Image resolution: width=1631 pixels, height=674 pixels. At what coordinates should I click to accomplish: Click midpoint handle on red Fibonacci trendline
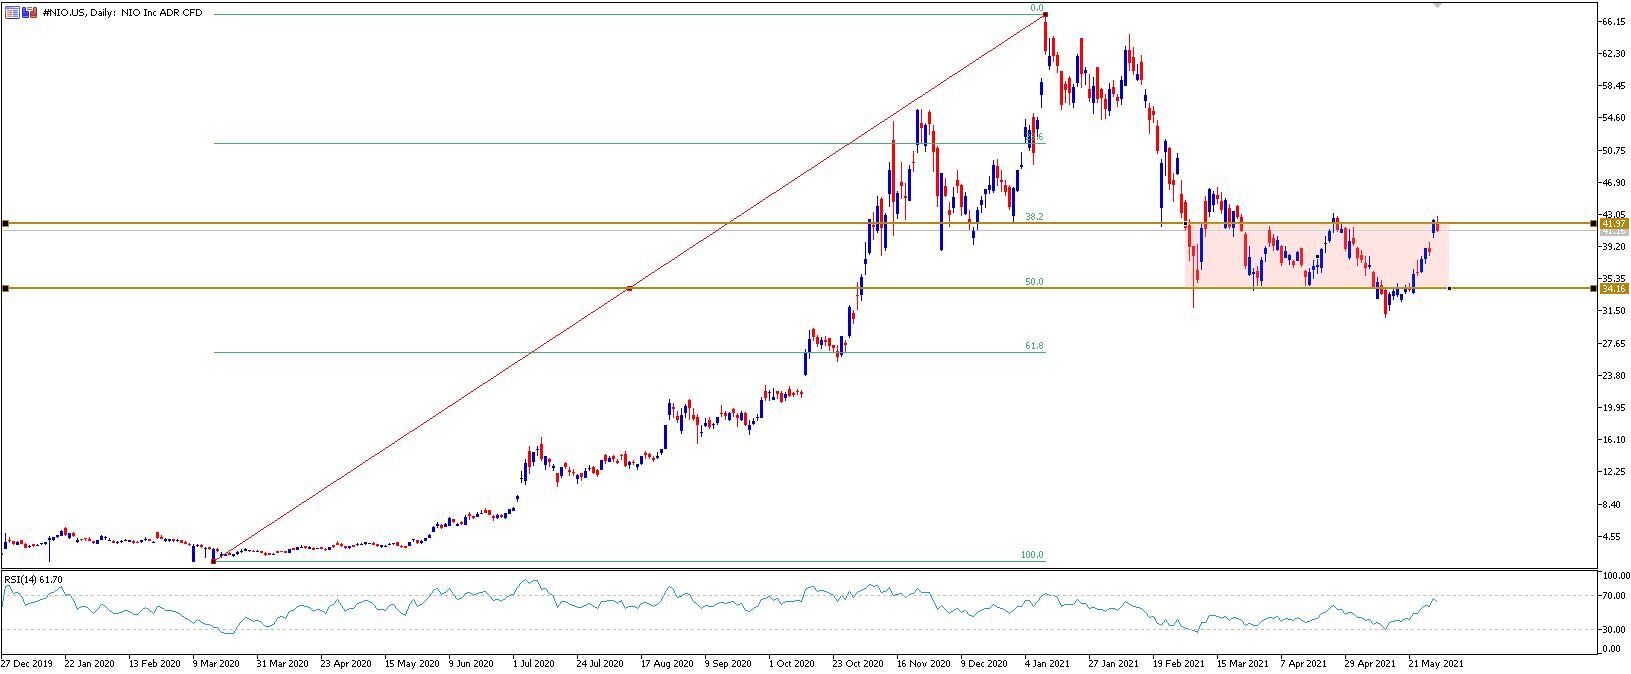pos(629,288)
